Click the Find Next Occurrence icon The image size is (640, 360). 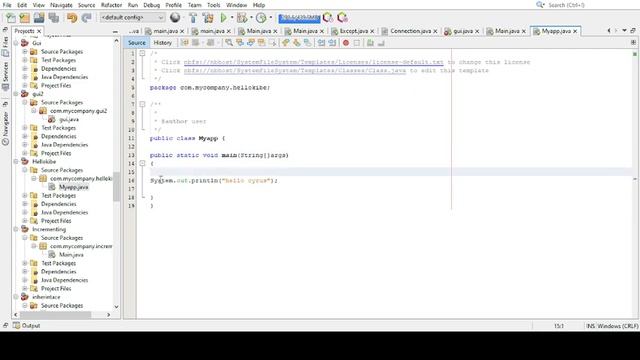coord(251,43)
